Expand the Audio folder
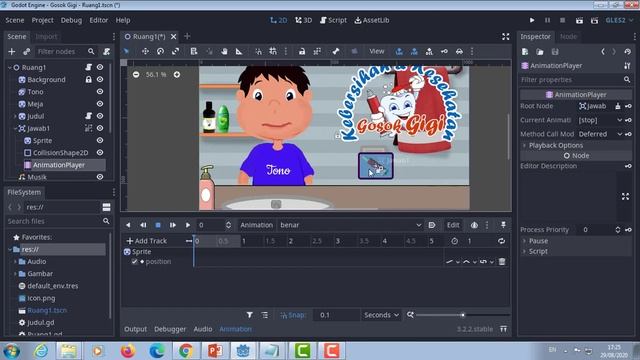Image resolution: width=640 pixels, height=360 pixels. 16,262
